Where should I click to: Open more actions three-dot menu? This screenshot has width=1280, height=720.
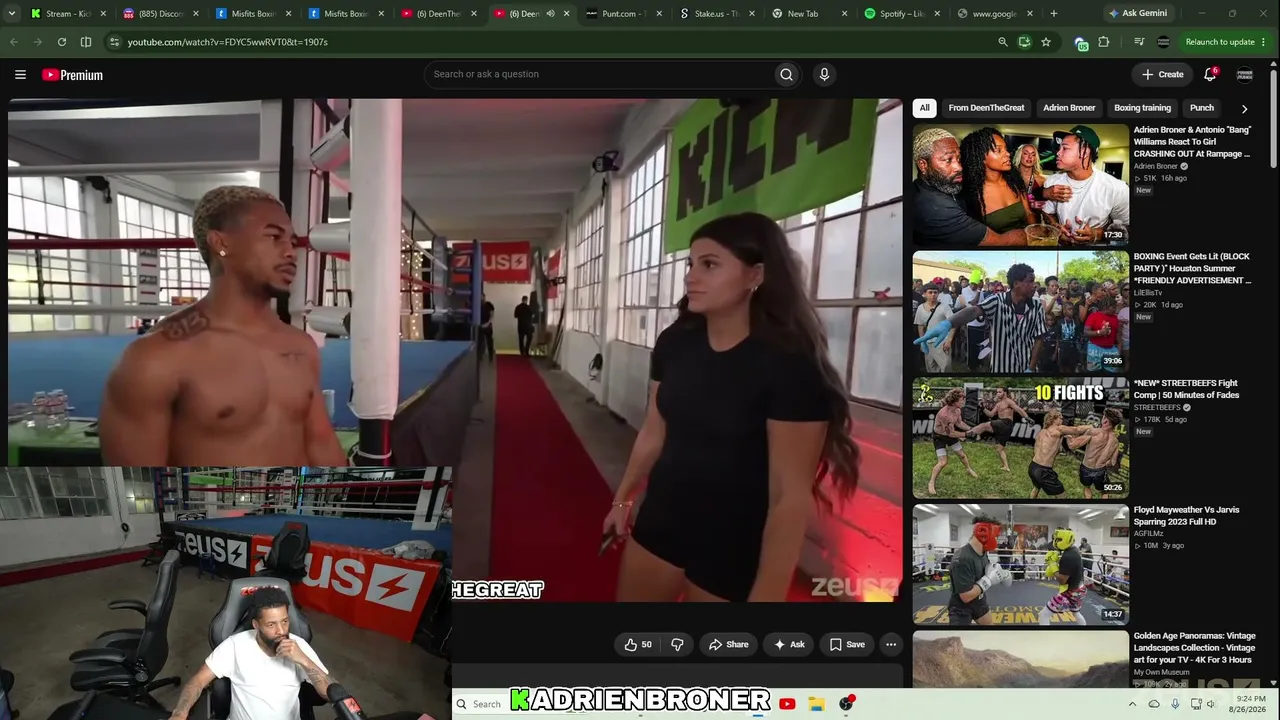point(891,645)
